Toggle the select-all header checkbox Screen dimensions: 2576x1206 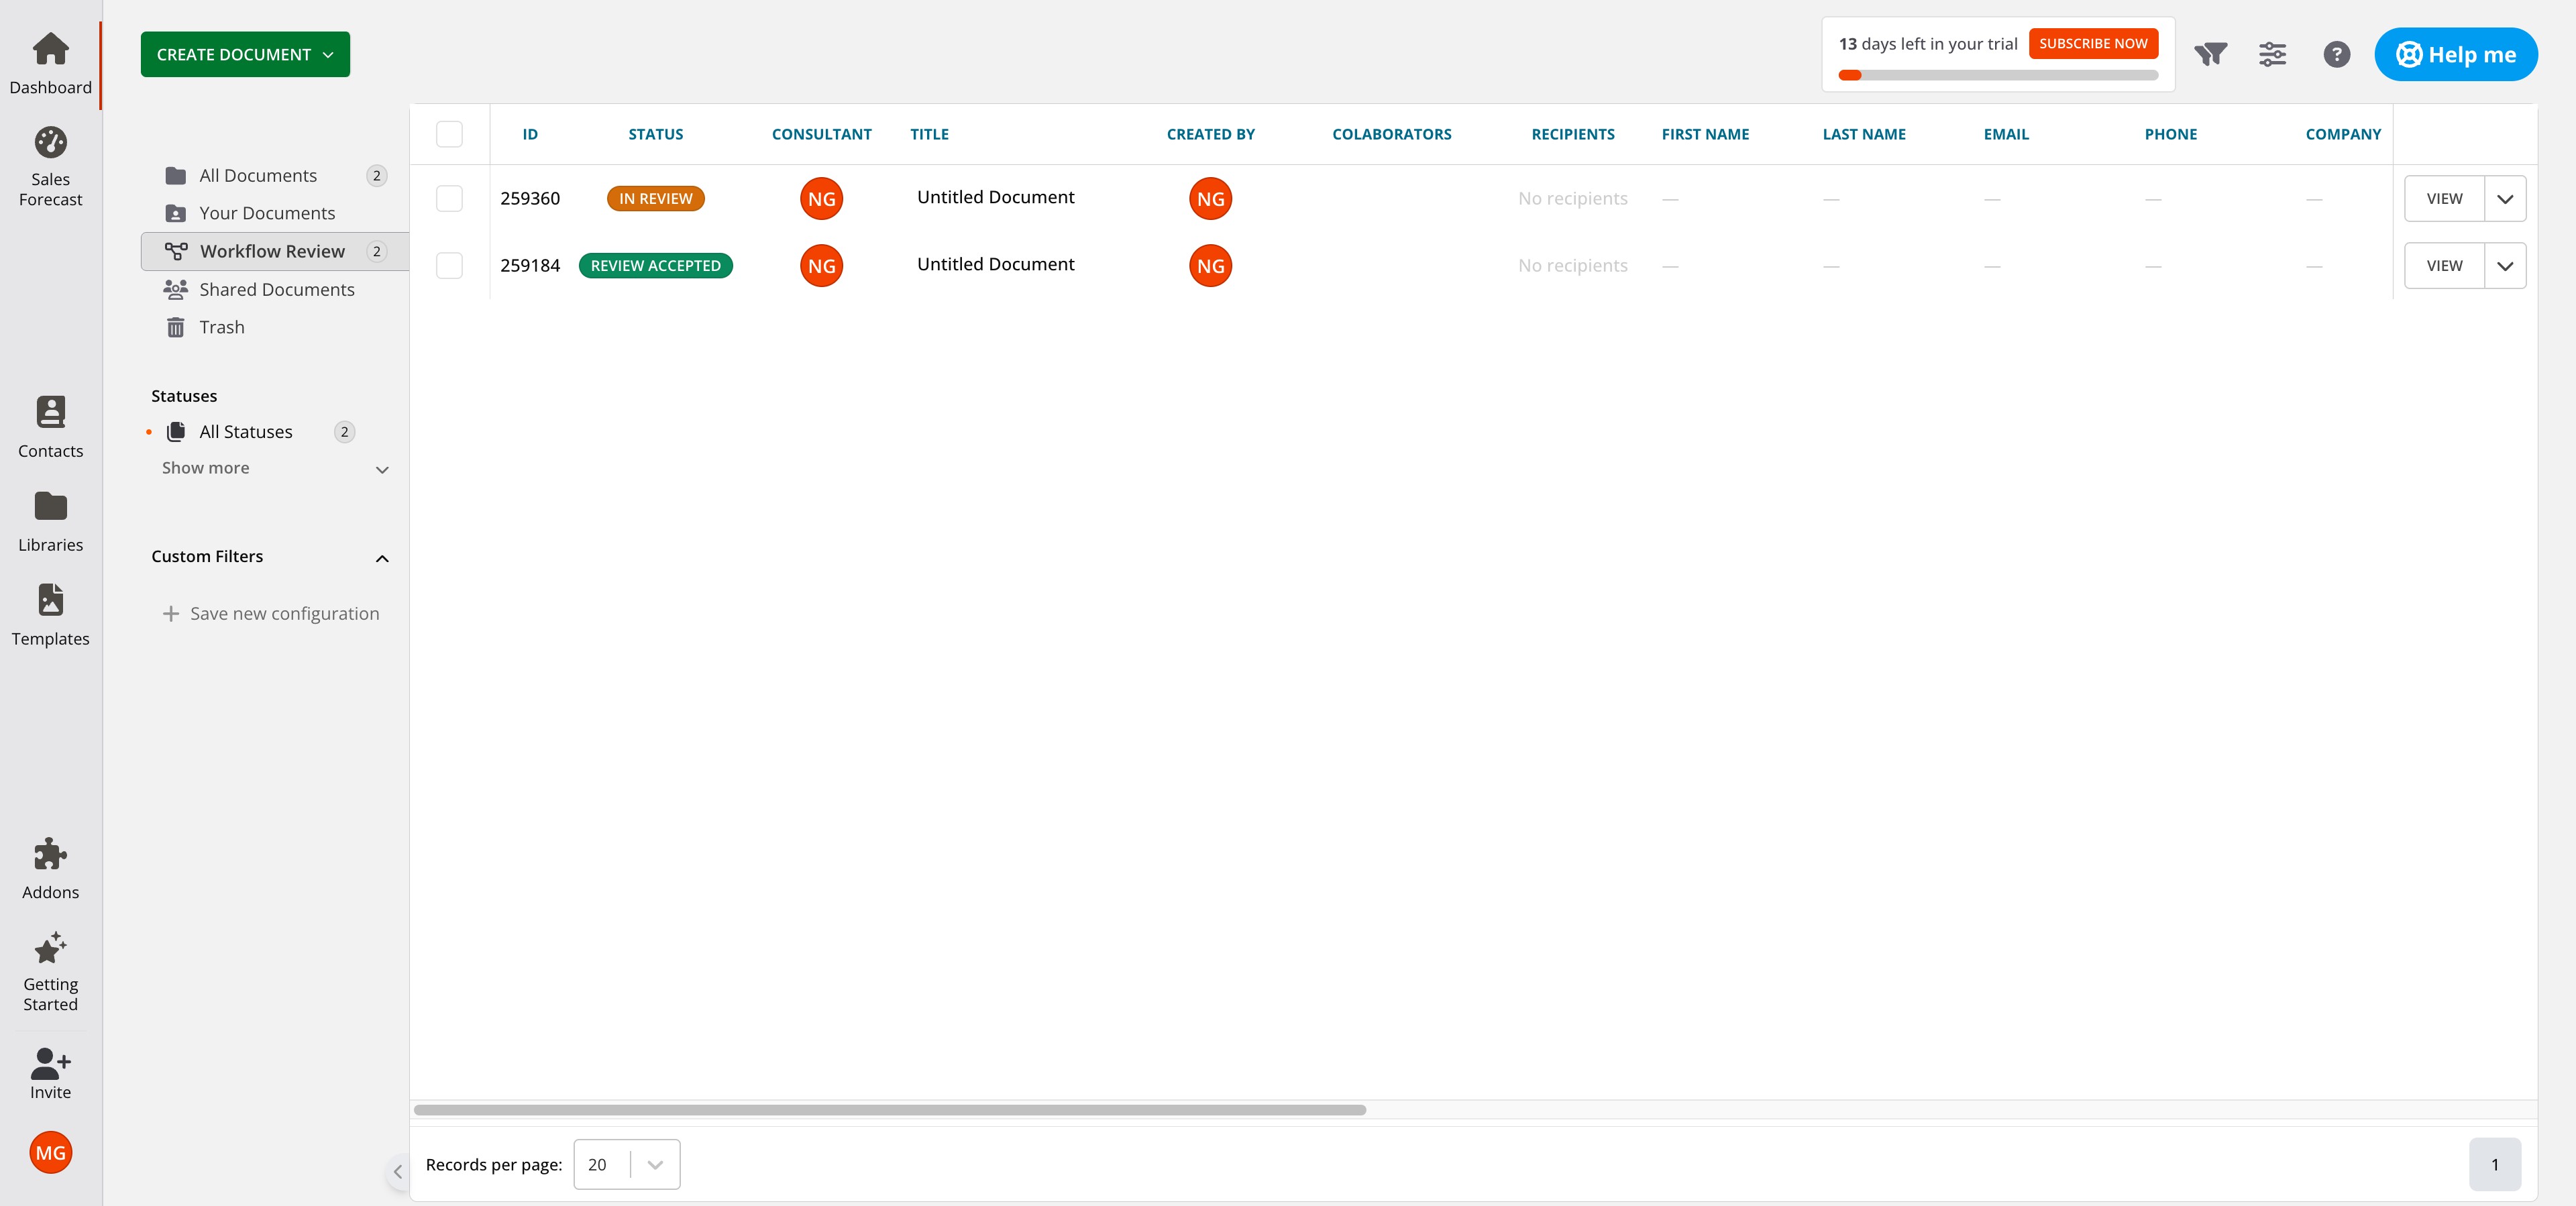(x=449, y=134)
